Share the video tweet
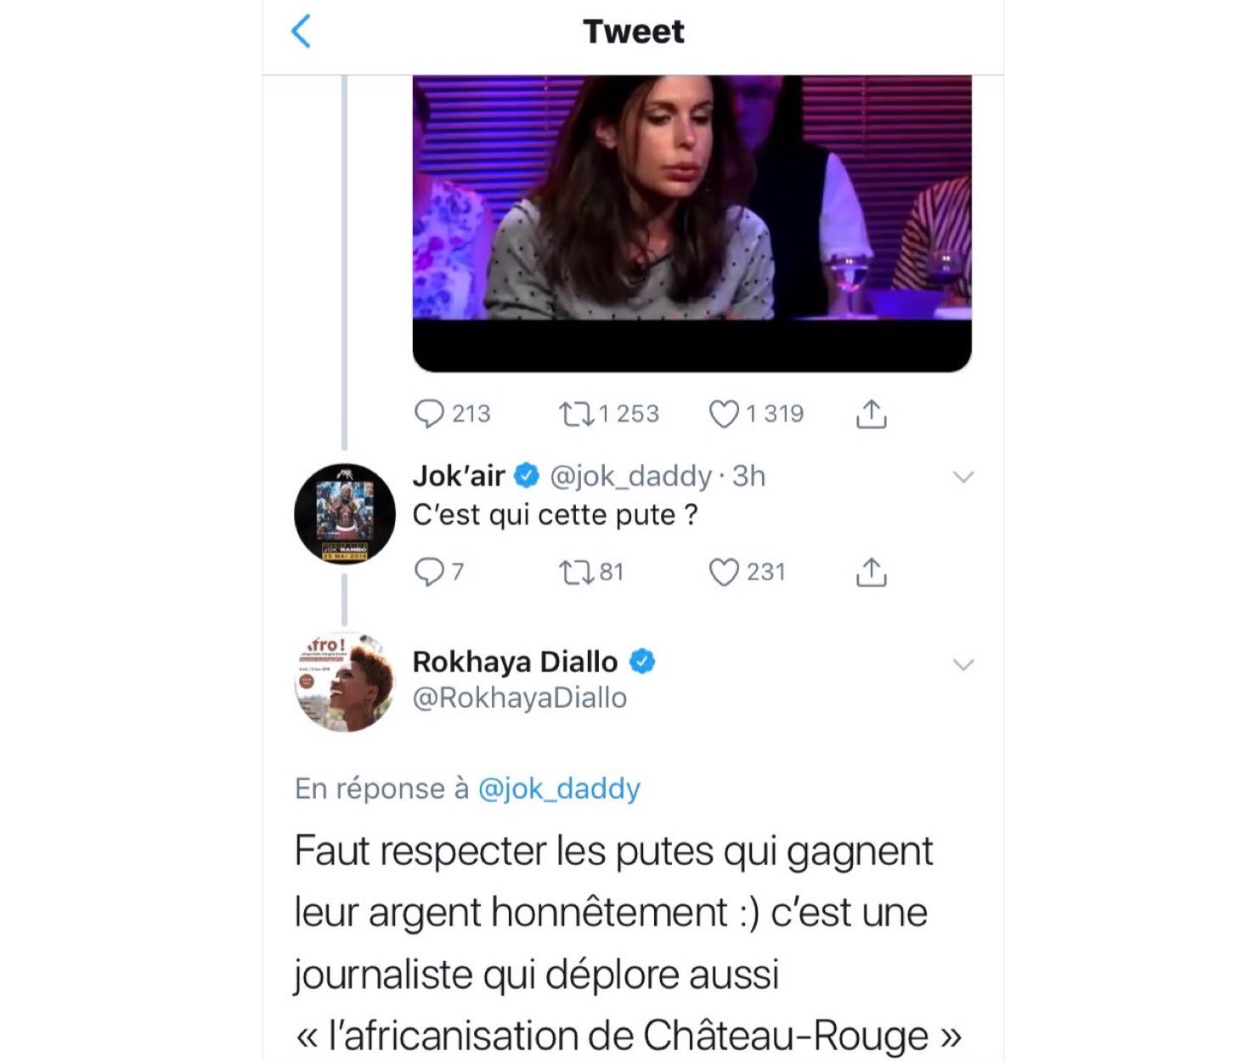 pos(871,413)
